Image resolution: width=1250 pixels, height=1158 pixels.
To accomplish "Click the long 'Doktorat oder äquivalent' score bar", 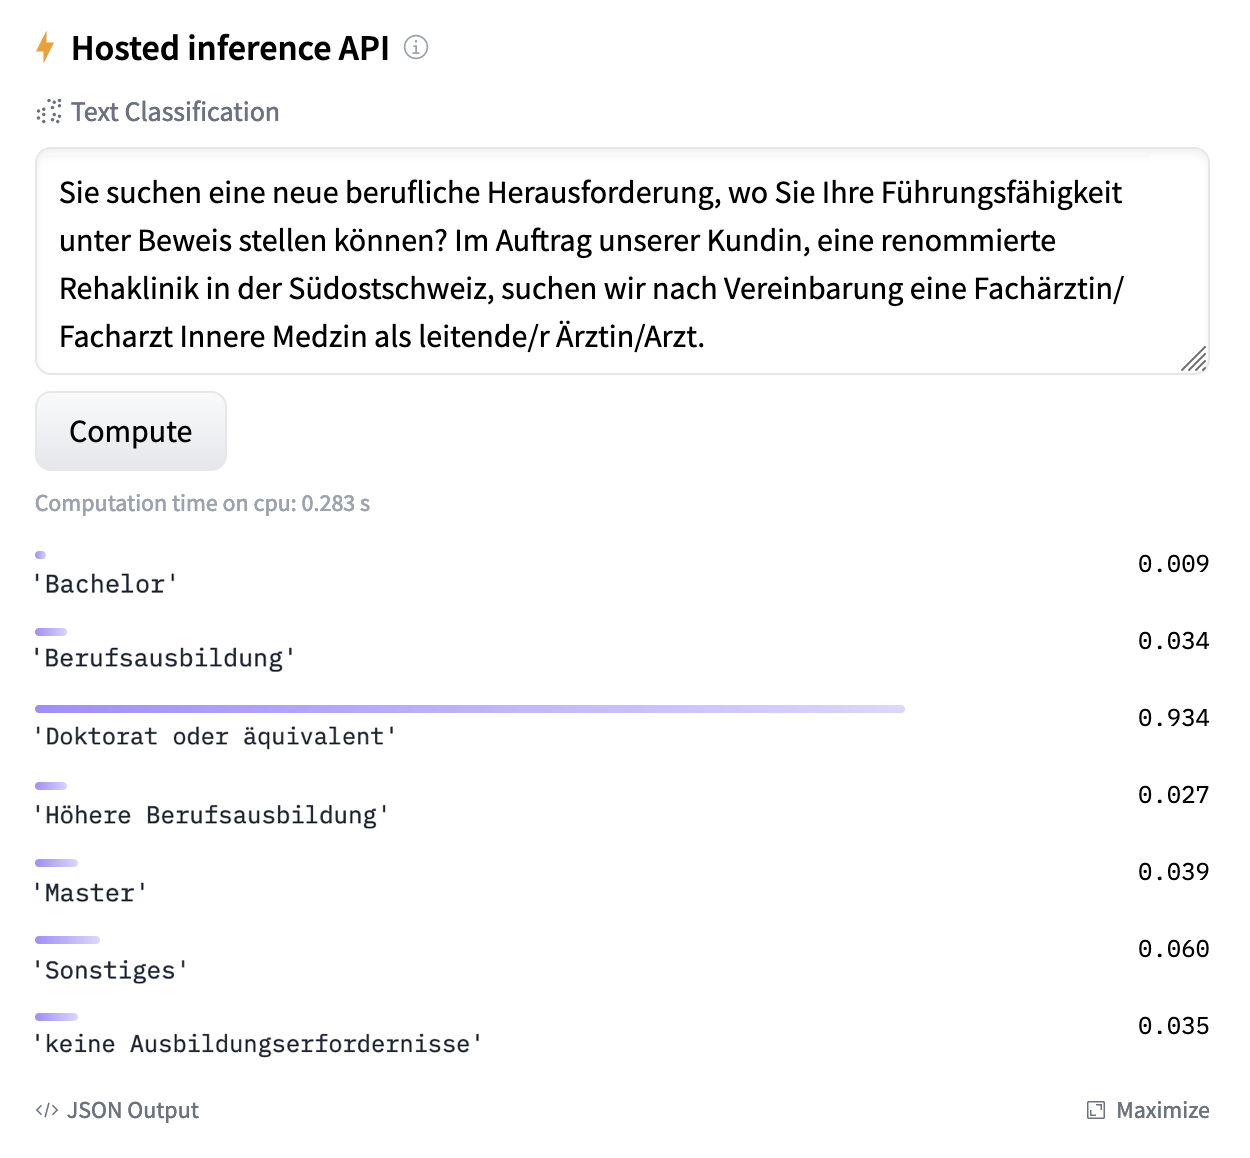I will click(470, 709).
